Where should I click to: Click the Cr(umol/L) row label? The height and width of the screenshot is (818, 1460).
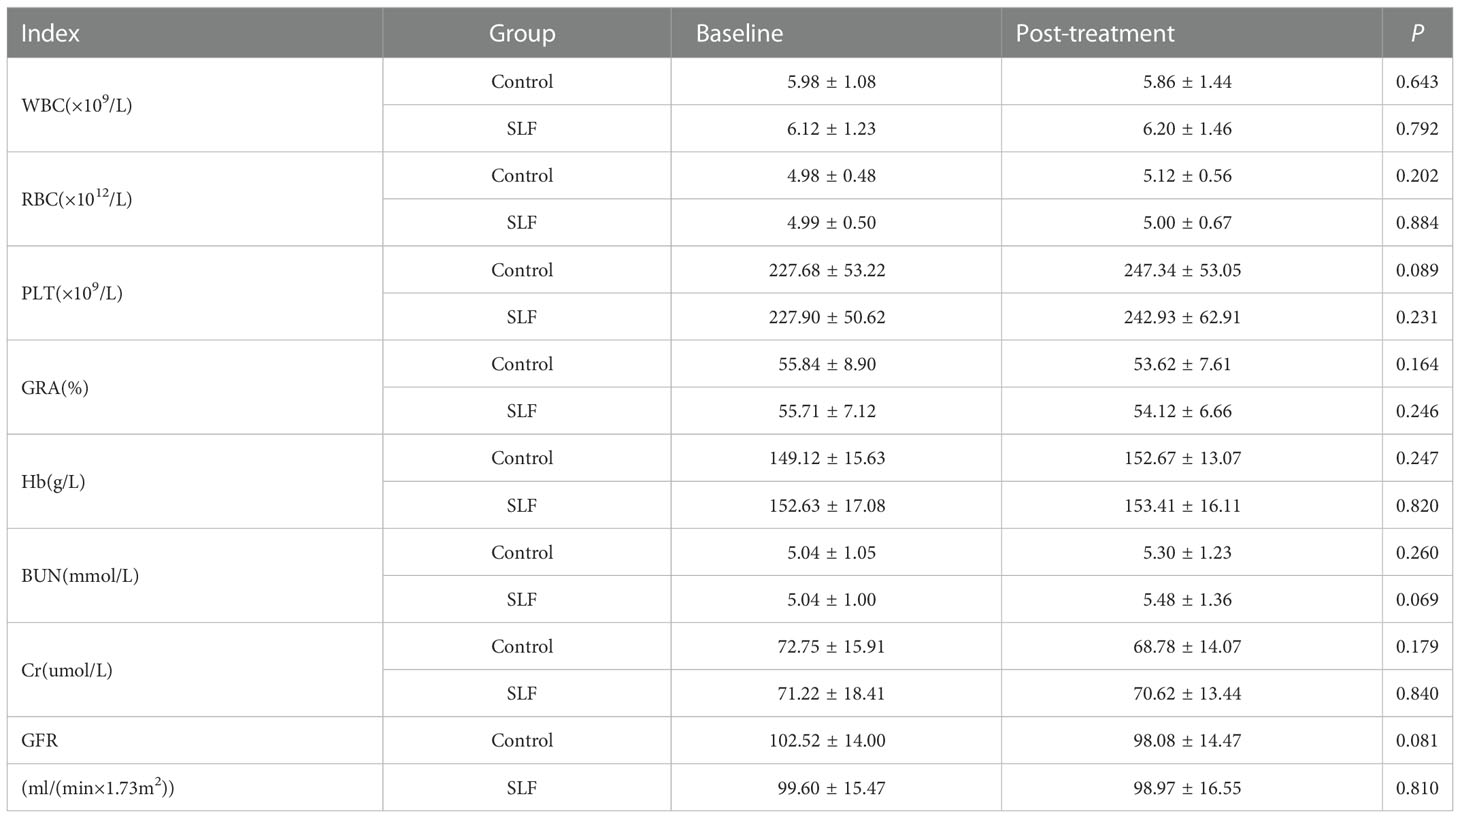pos(66,670)
